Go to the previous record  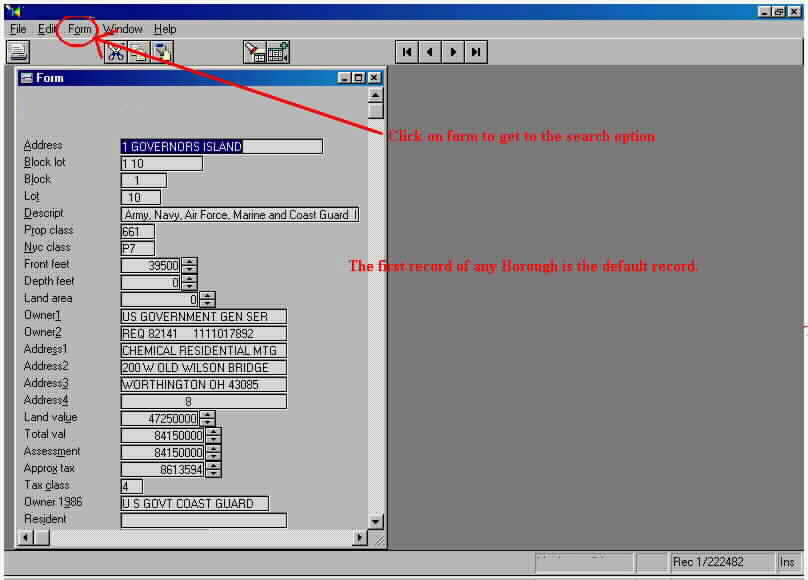(x=430, y=52)
